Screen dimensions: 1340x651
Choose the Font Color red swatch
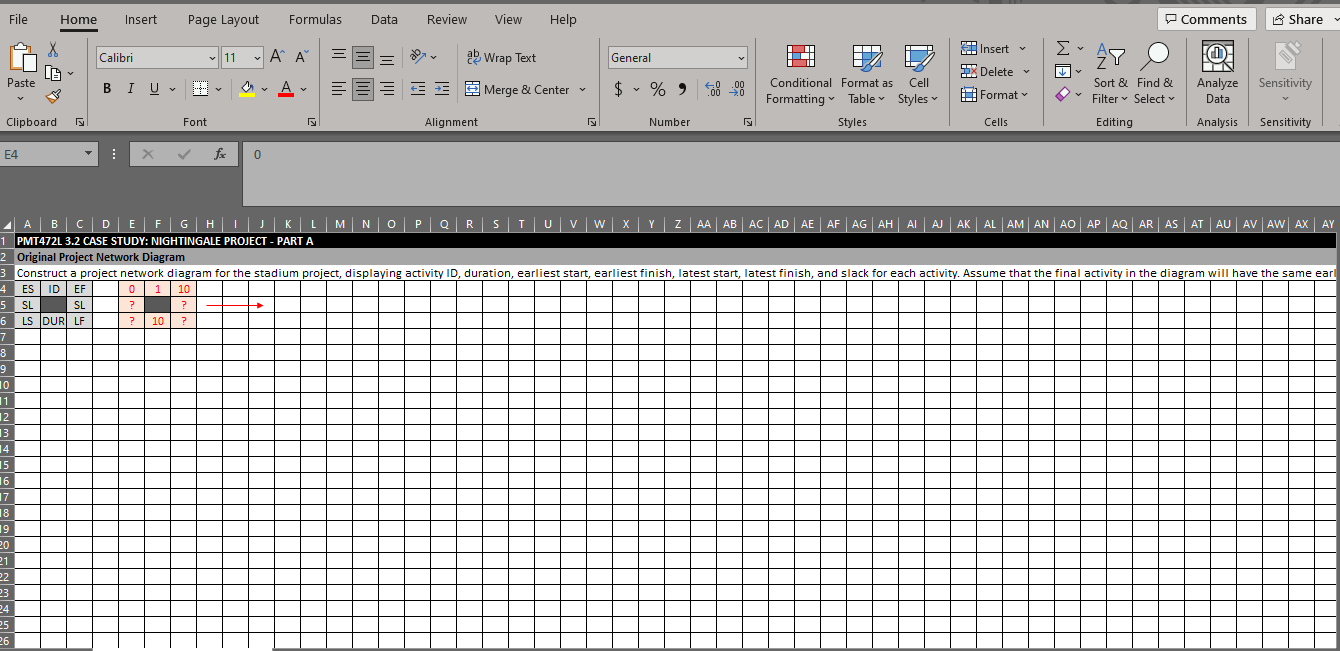288,89
